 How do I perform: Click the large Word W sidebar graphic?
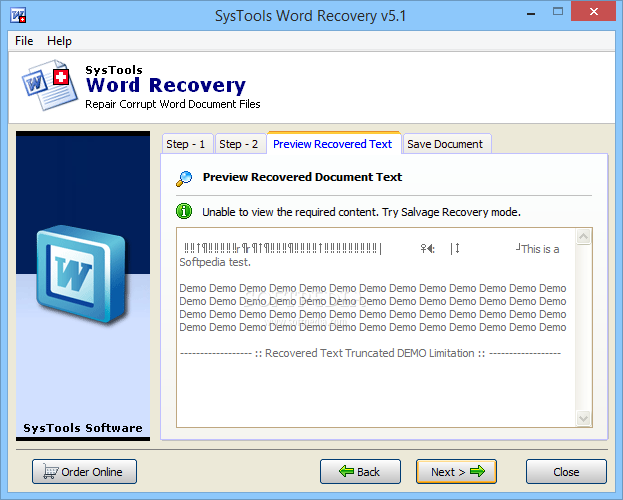coord(81,273)
